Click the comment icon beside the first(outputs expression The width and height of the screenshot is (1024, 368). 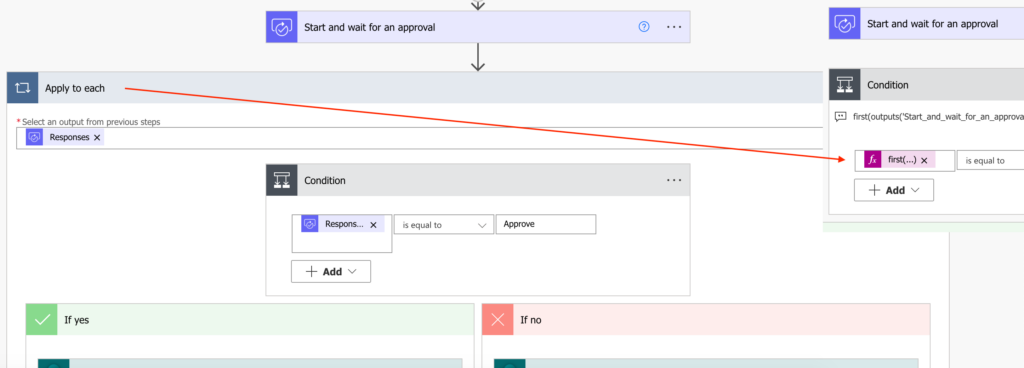tap(841, 117)
